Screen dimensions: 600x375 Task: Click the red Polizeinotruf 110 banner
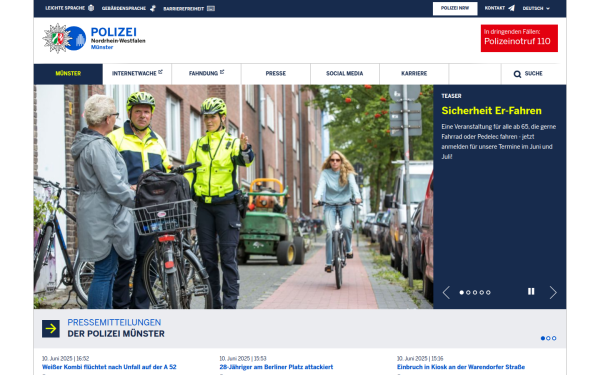pyautogui.click(x=519, y=38)
